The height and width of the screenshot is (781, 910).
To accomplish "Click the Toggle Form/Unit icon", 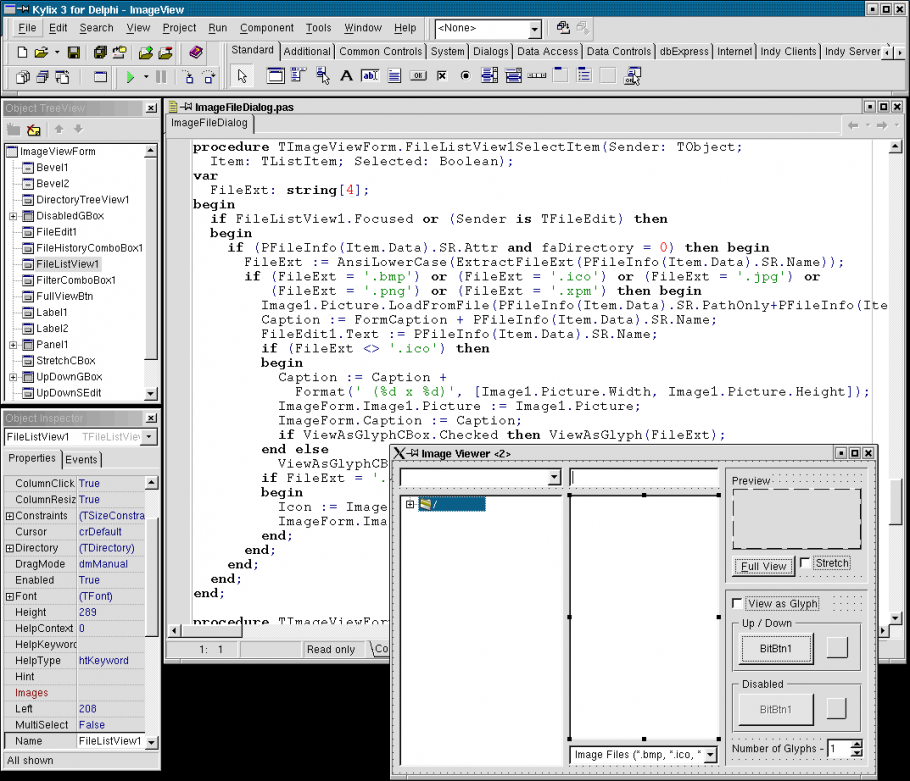I will [x=62, y=77].
